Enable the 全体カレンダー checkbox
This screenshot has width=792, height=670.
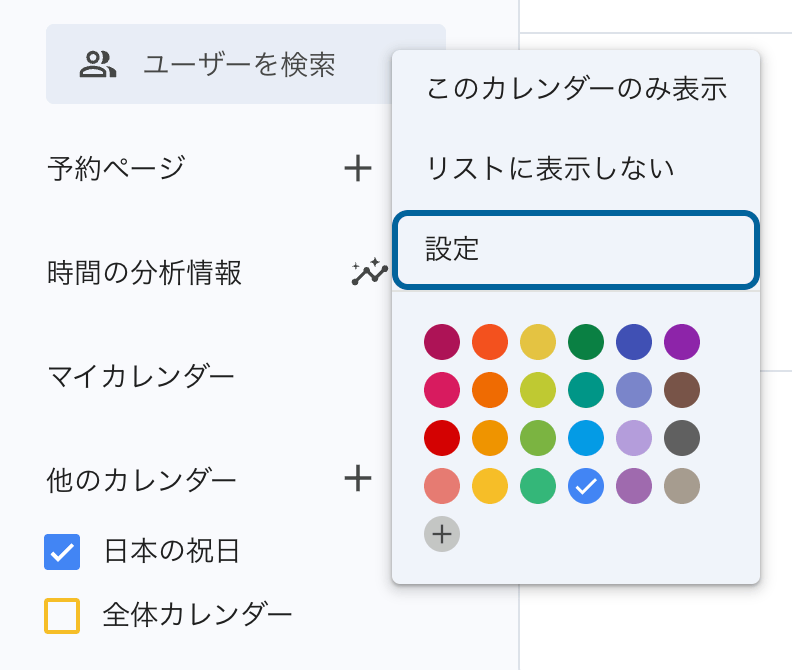(62, 615)
